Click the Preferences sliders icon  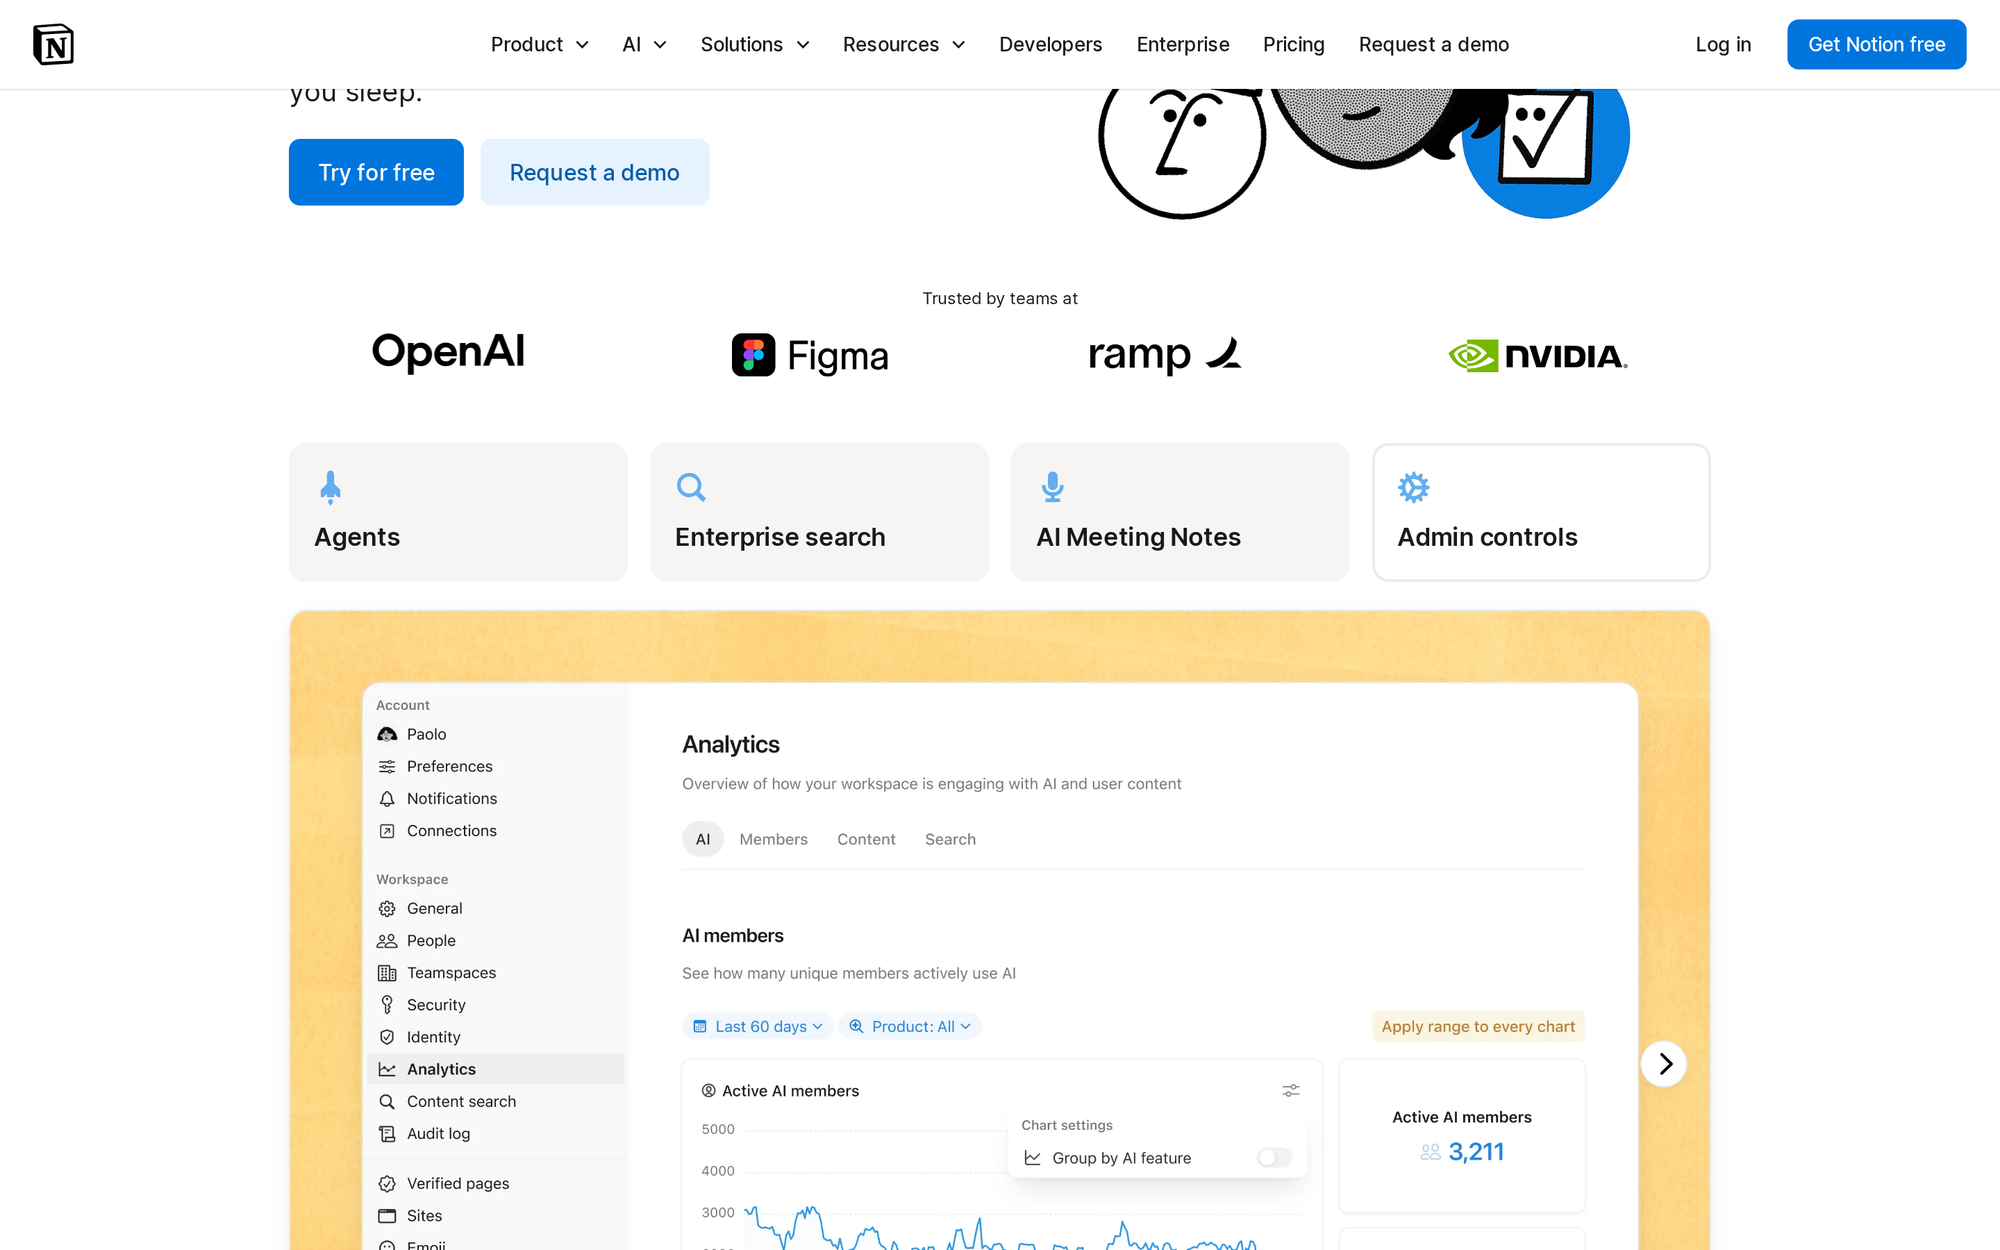point(387,766)
